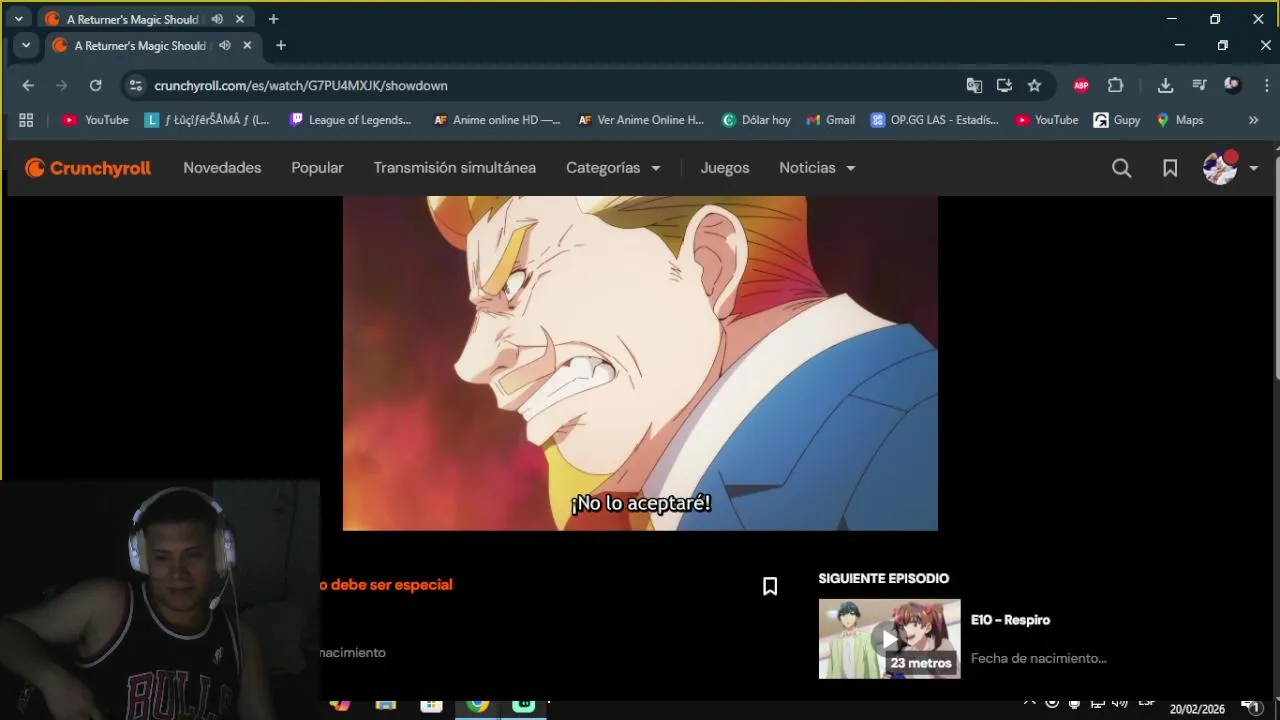Translate this page icon
The width and height of the screenshot is (1280, 720).
(974, 86)
